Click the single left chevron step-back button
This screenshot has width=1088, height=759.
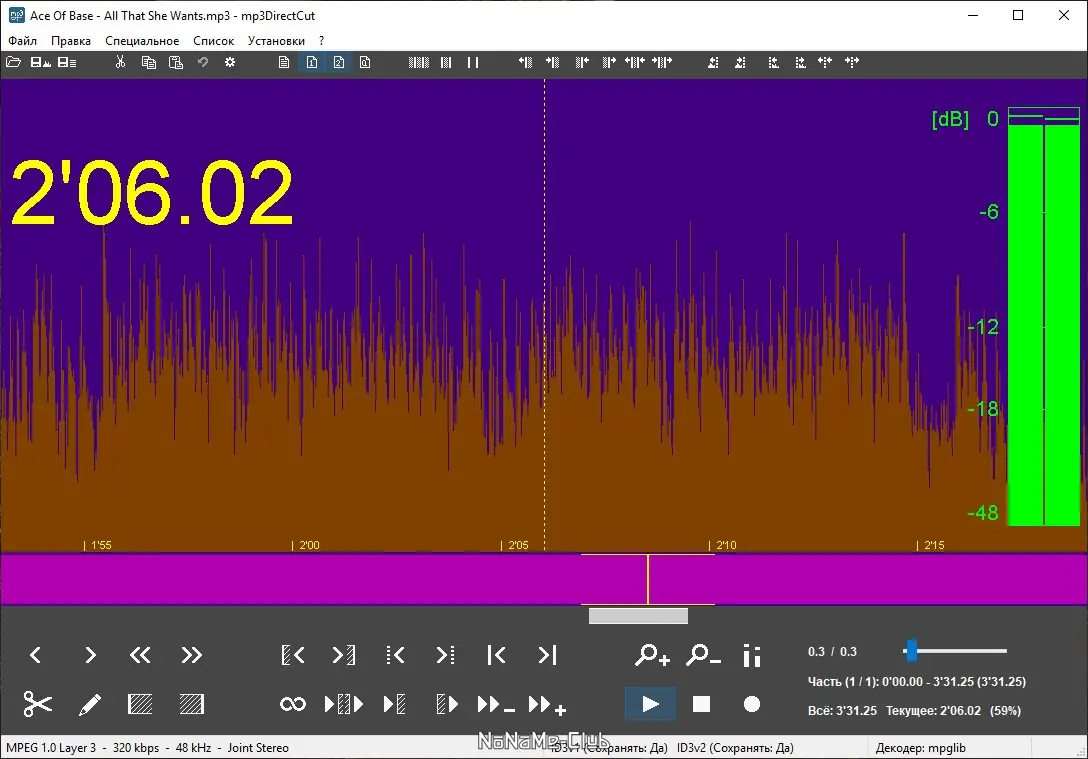click(35, 655)
